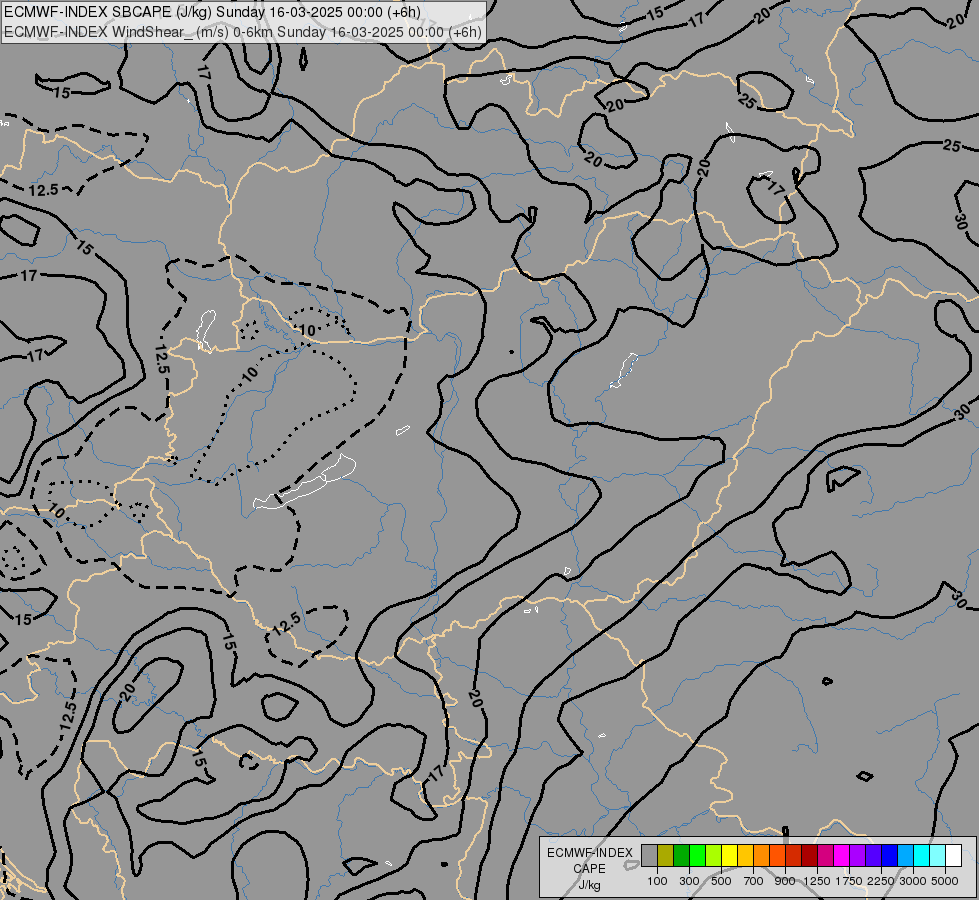Click the legend label '1750'
Viewport: 979px width, 900px height.
849,881
